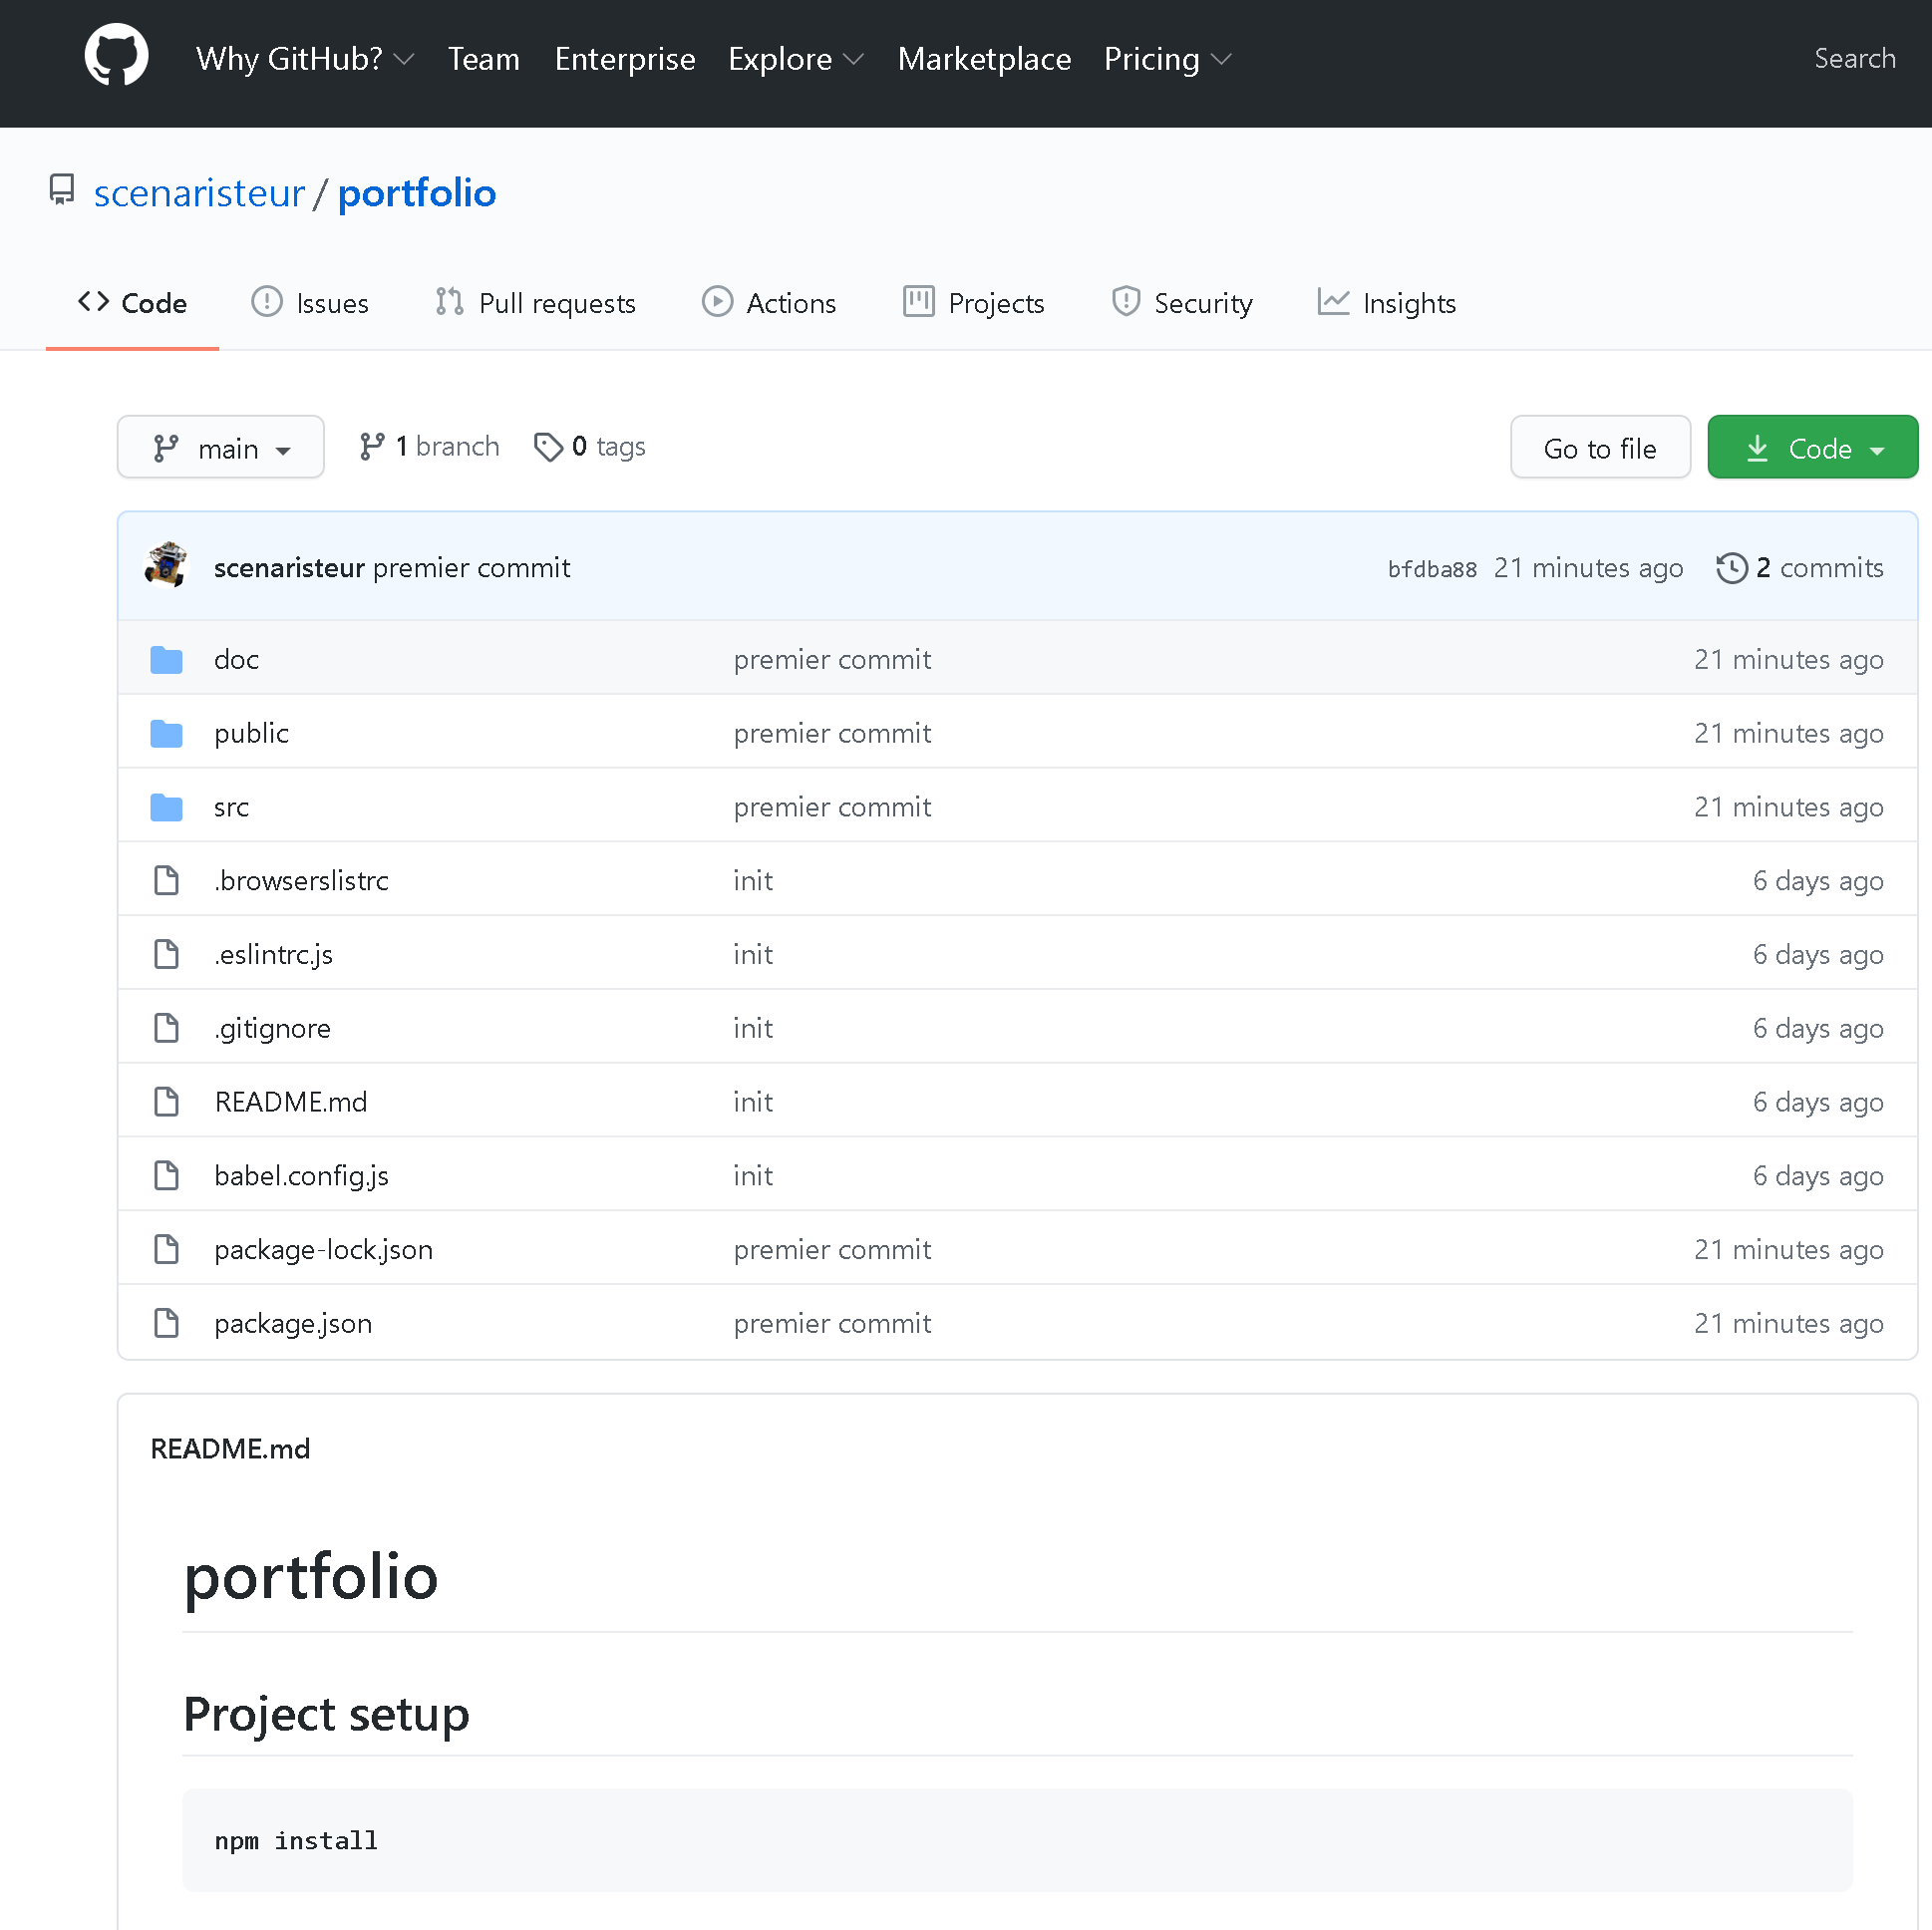Viewport: 1932px width, 1930px height.
Task: Click the tags icon showing 0 tags
Action: pos(549,447)
